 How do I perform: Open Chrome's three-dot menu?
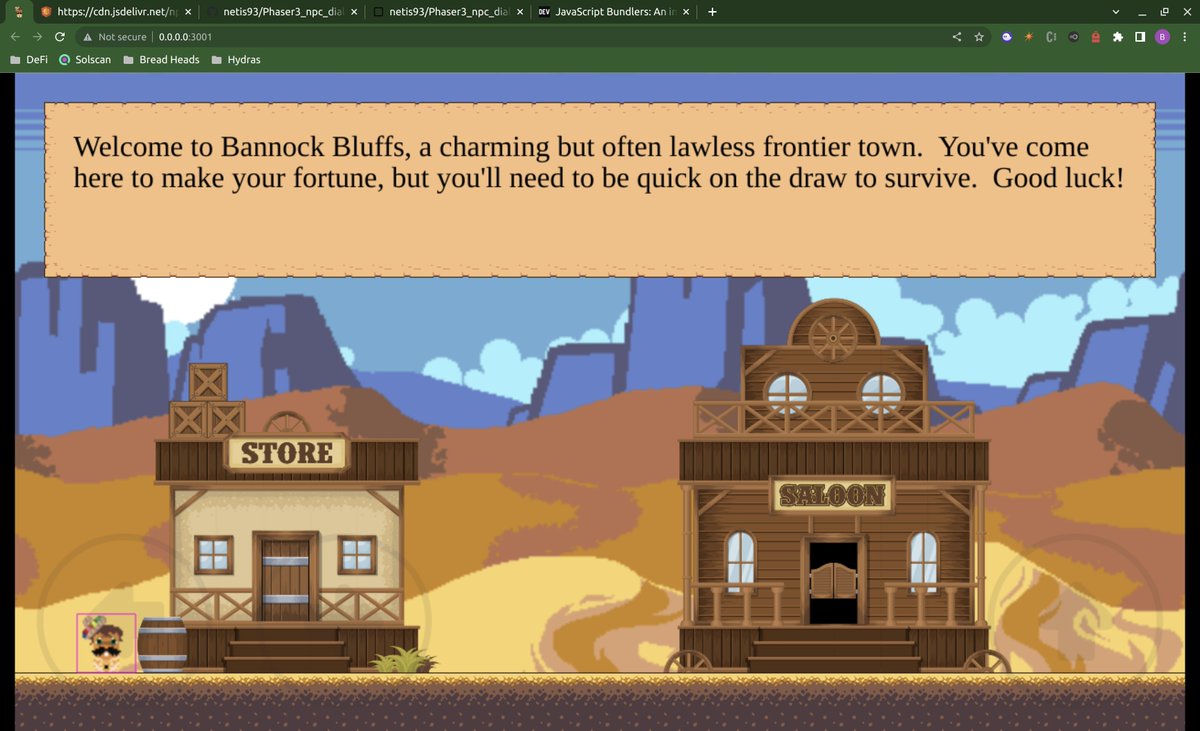tap(1185, 37)
